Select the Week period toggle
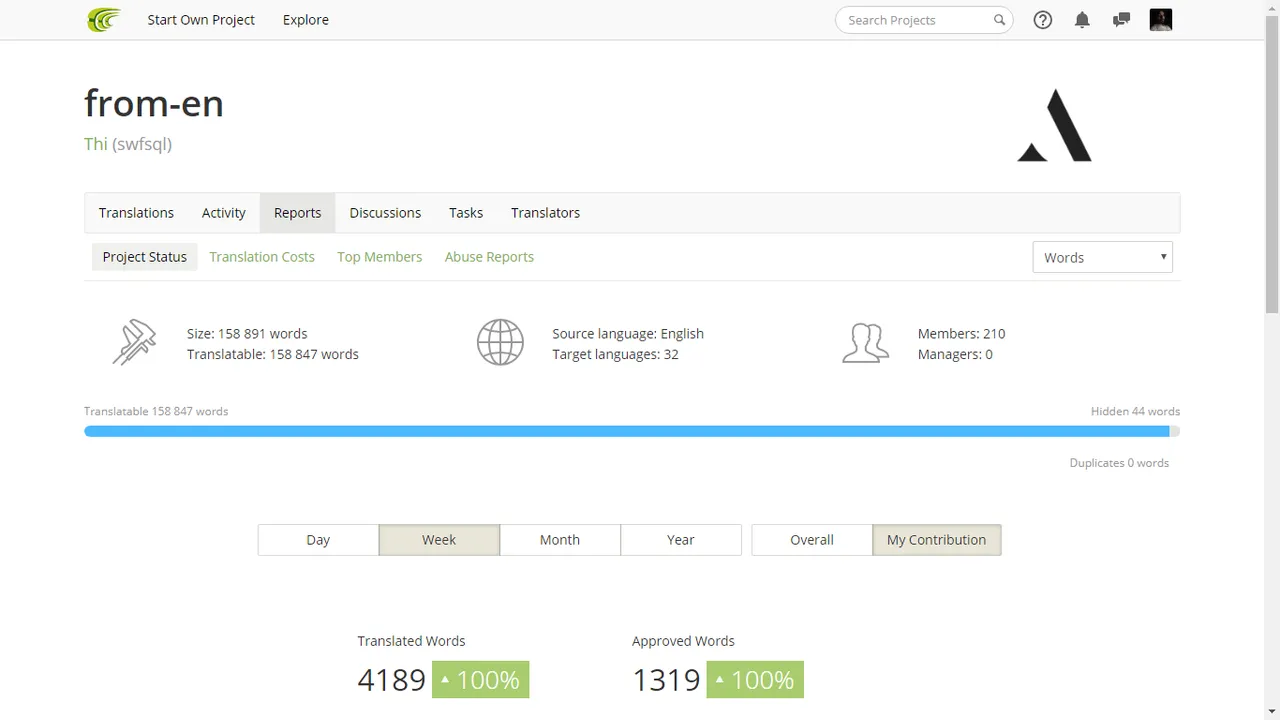 (439, 540)
